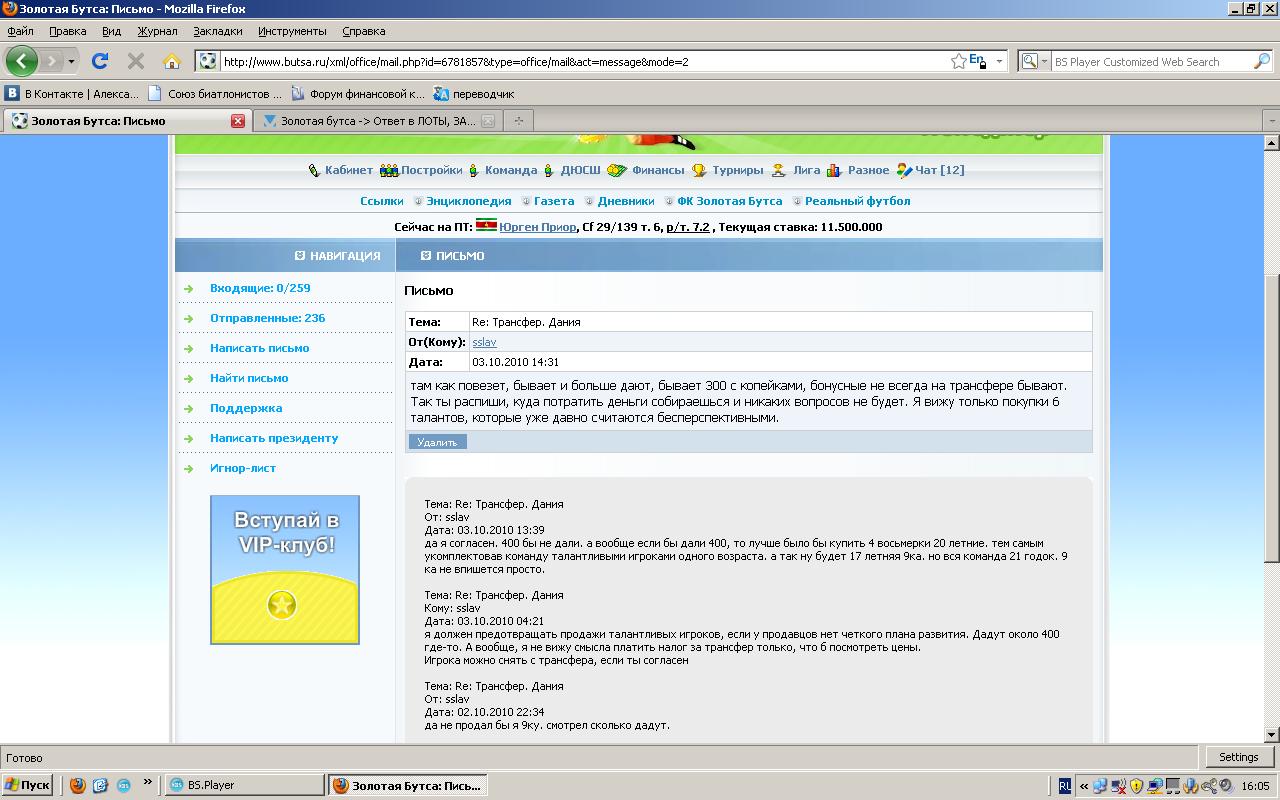Click the URL address field
The width and height of the screenshot is (1280, 800).
(580, 61)
